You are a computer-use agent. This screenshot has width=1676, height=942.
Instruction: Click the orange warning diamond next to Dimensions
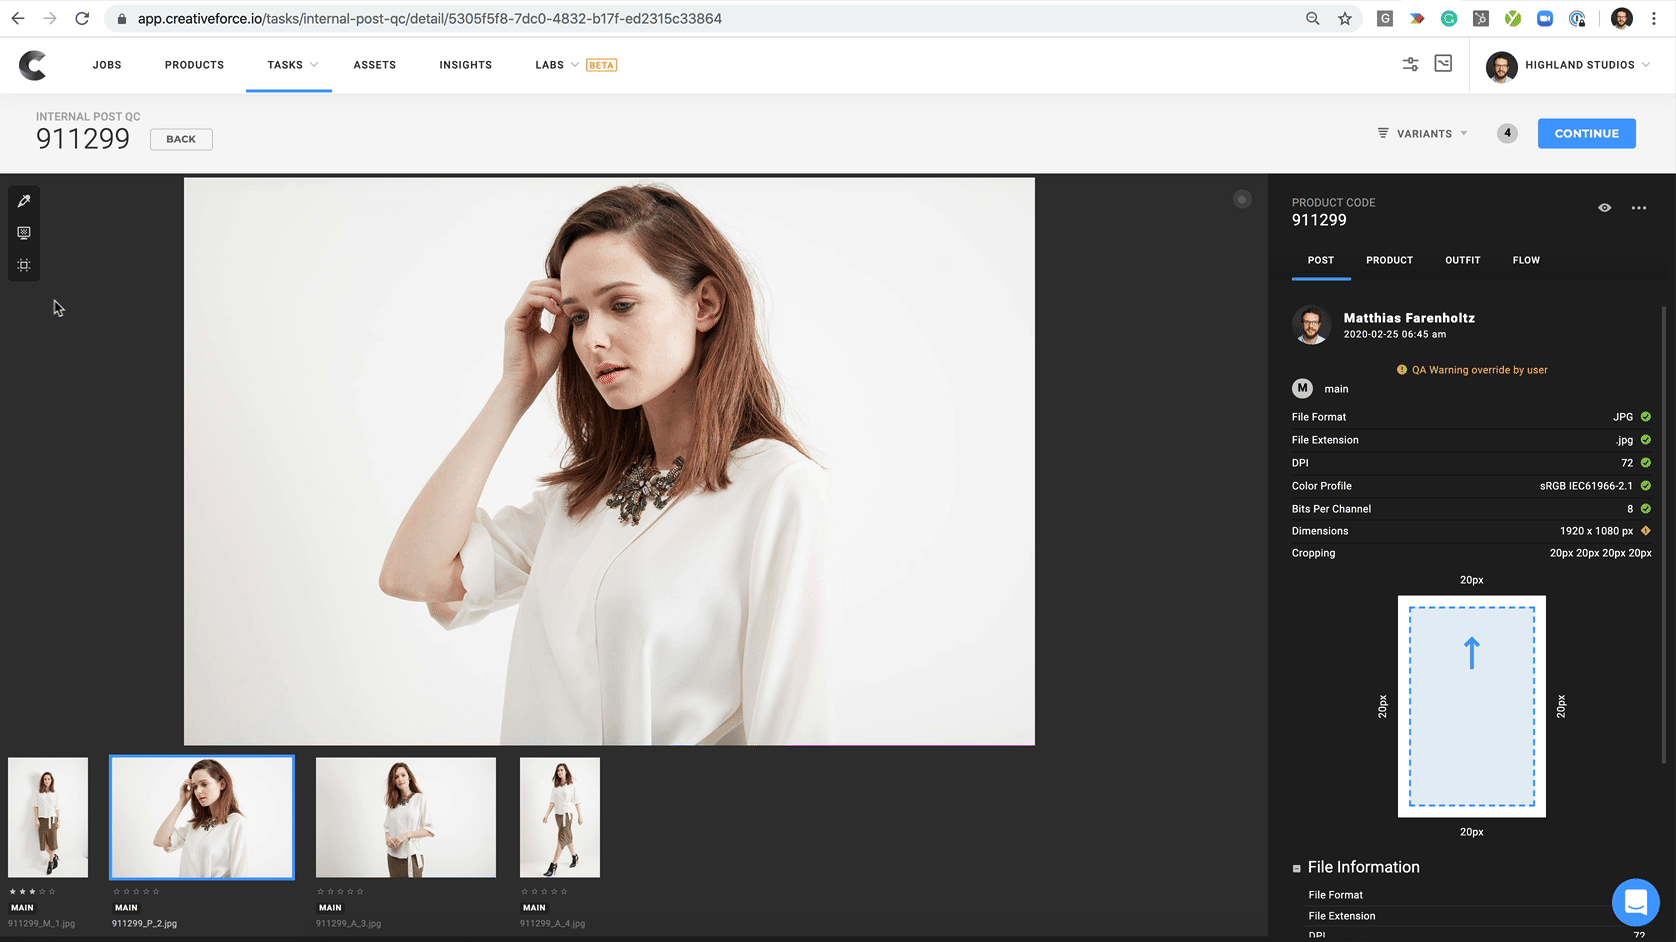tap(1645, 531)
